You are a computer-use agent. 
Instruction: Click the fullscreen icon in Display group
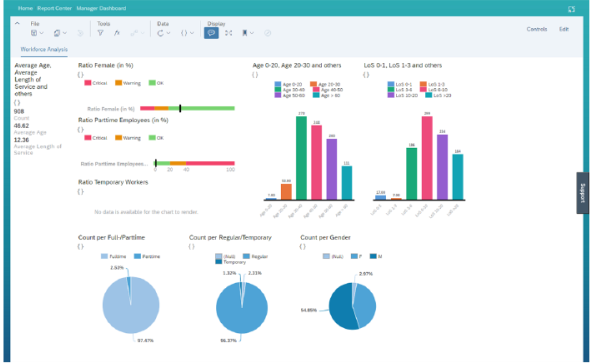228,33
